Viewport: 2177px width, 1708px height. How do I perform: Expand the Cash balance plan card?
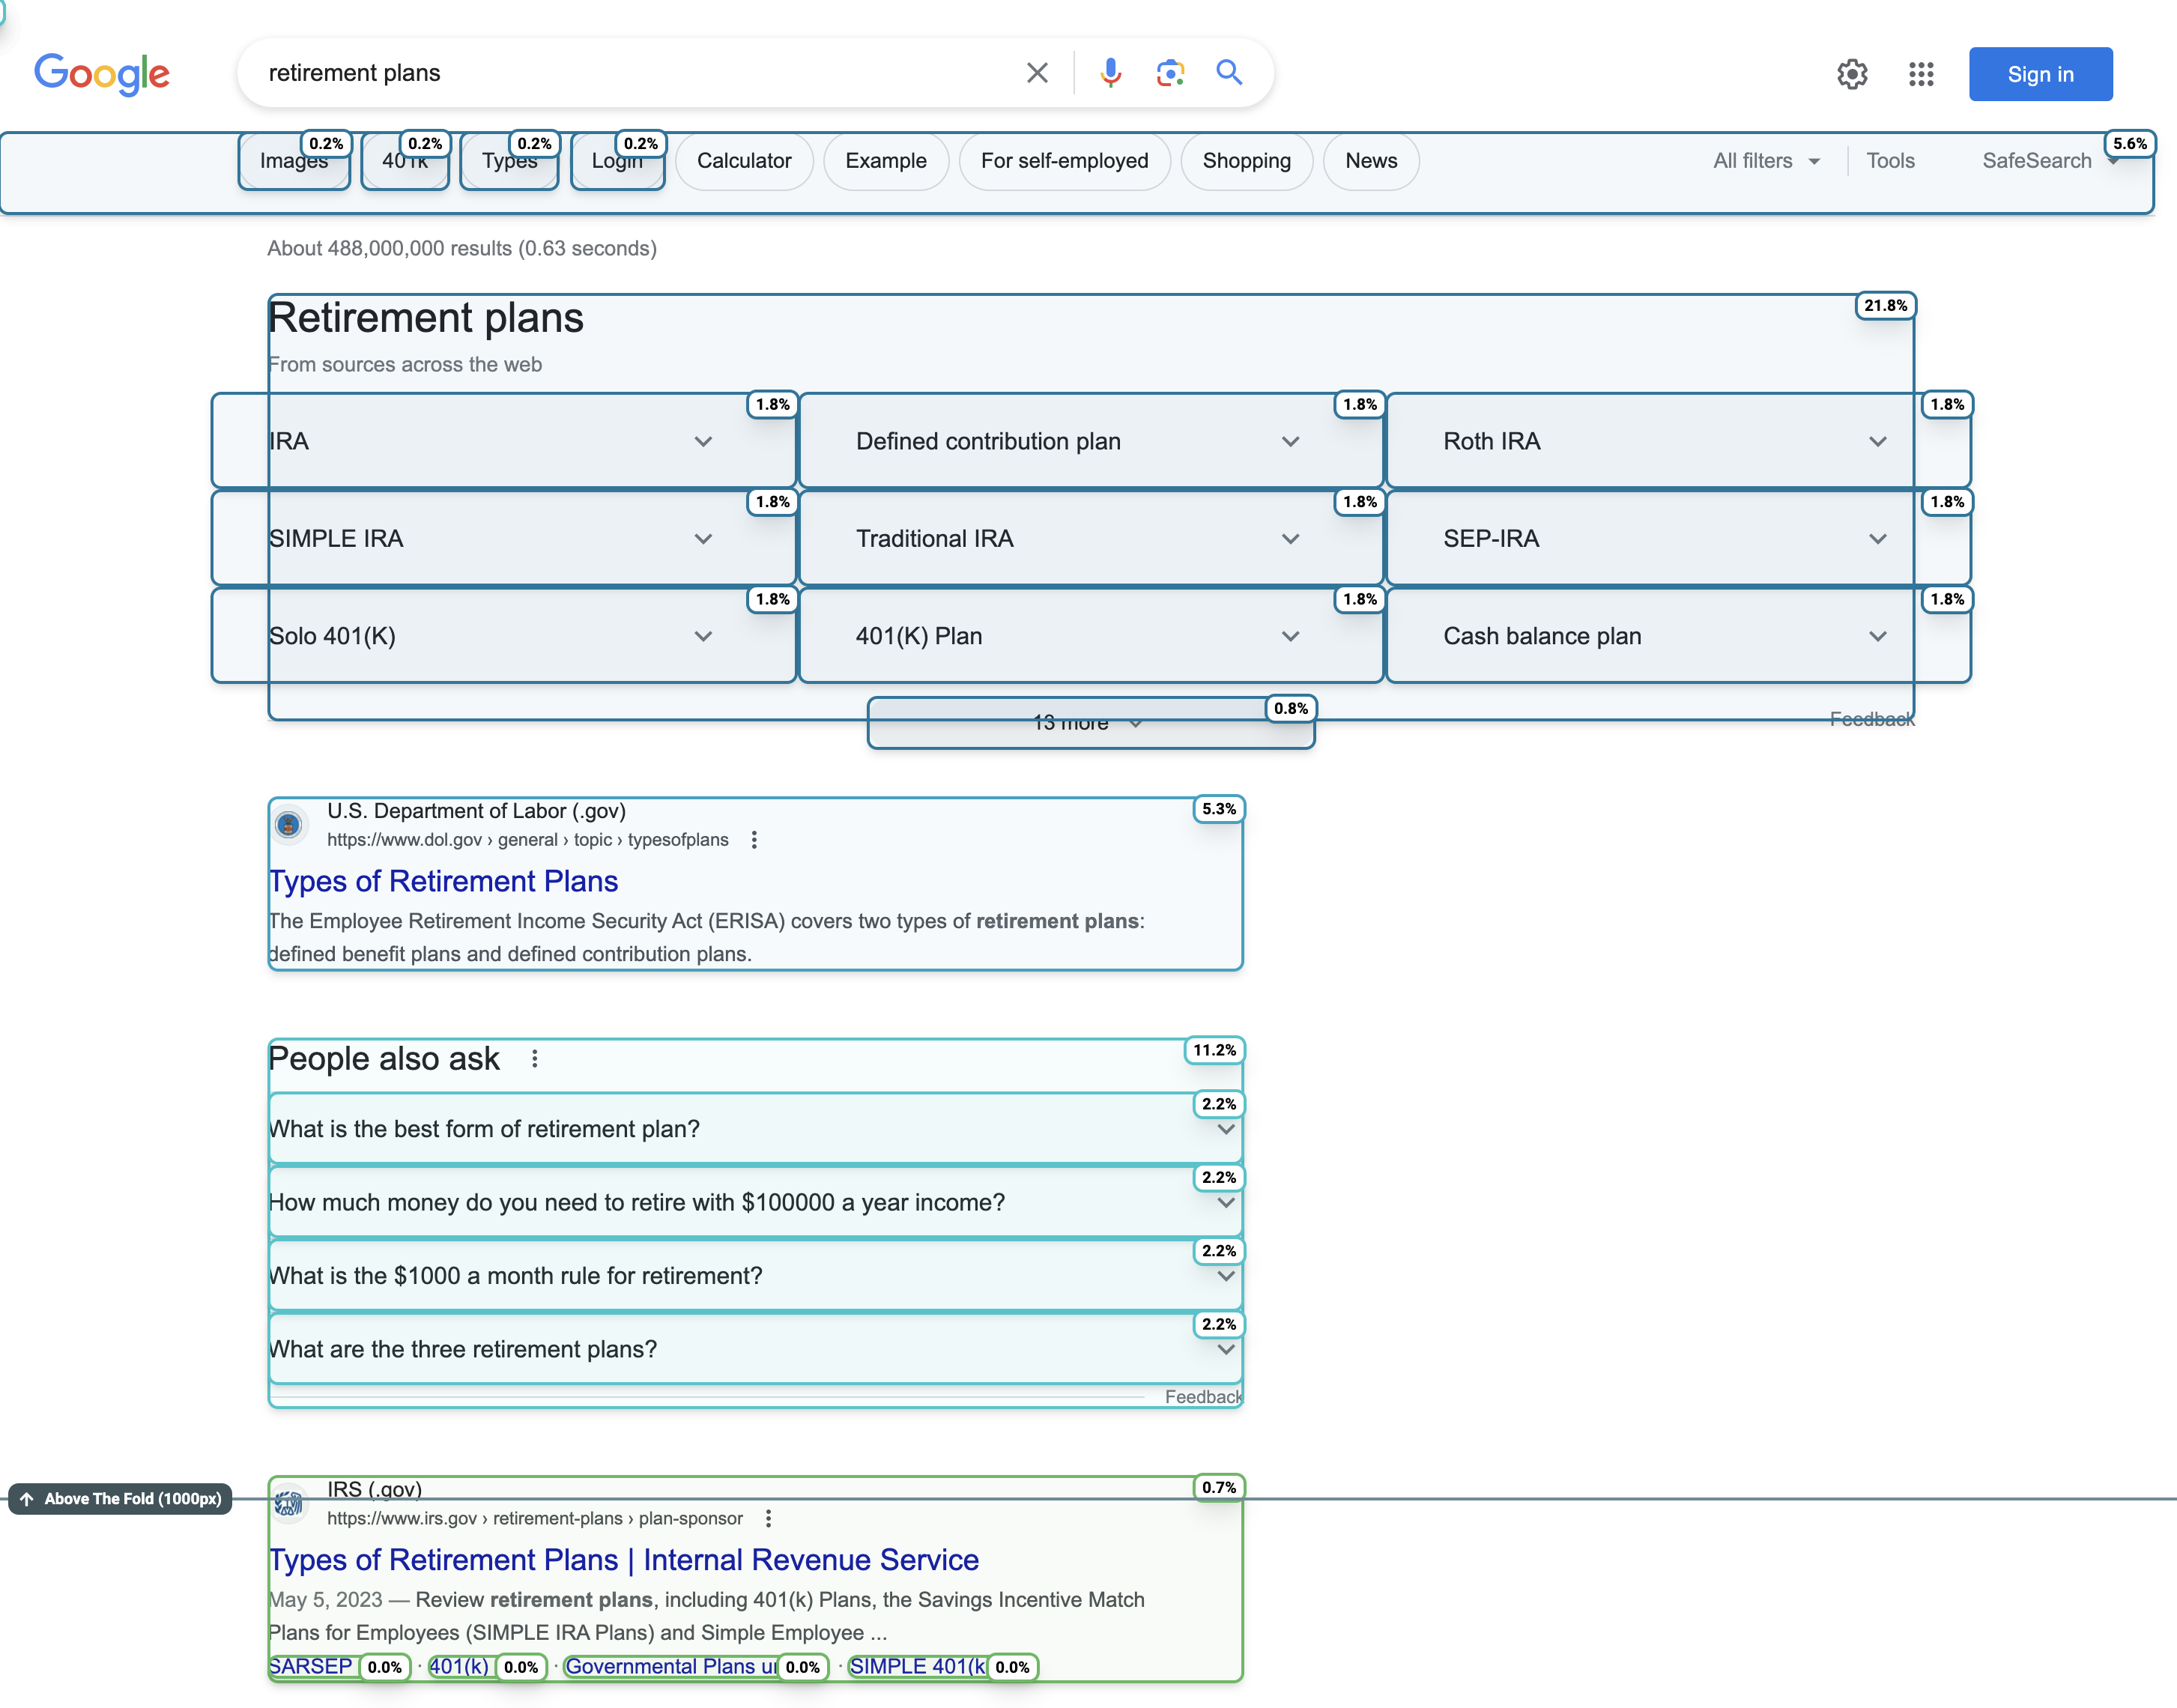(x=1678, y=636)
